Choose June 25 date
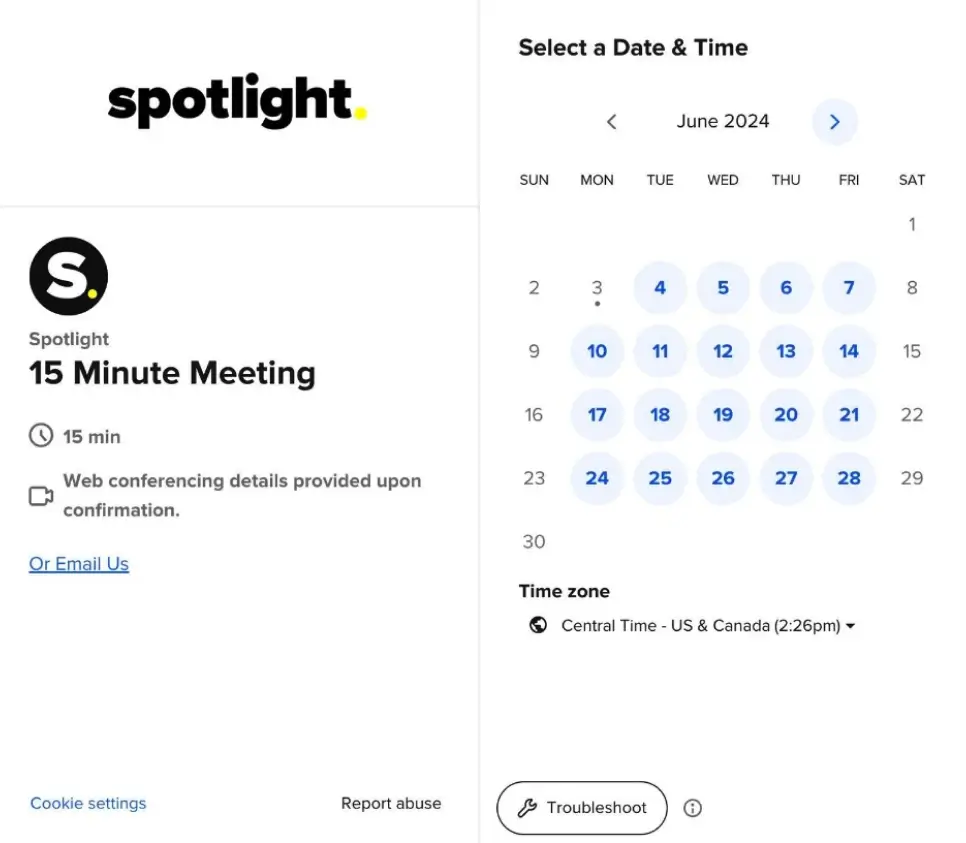The height and width of the screenshot is (843, 966). [x=660, y=478]
